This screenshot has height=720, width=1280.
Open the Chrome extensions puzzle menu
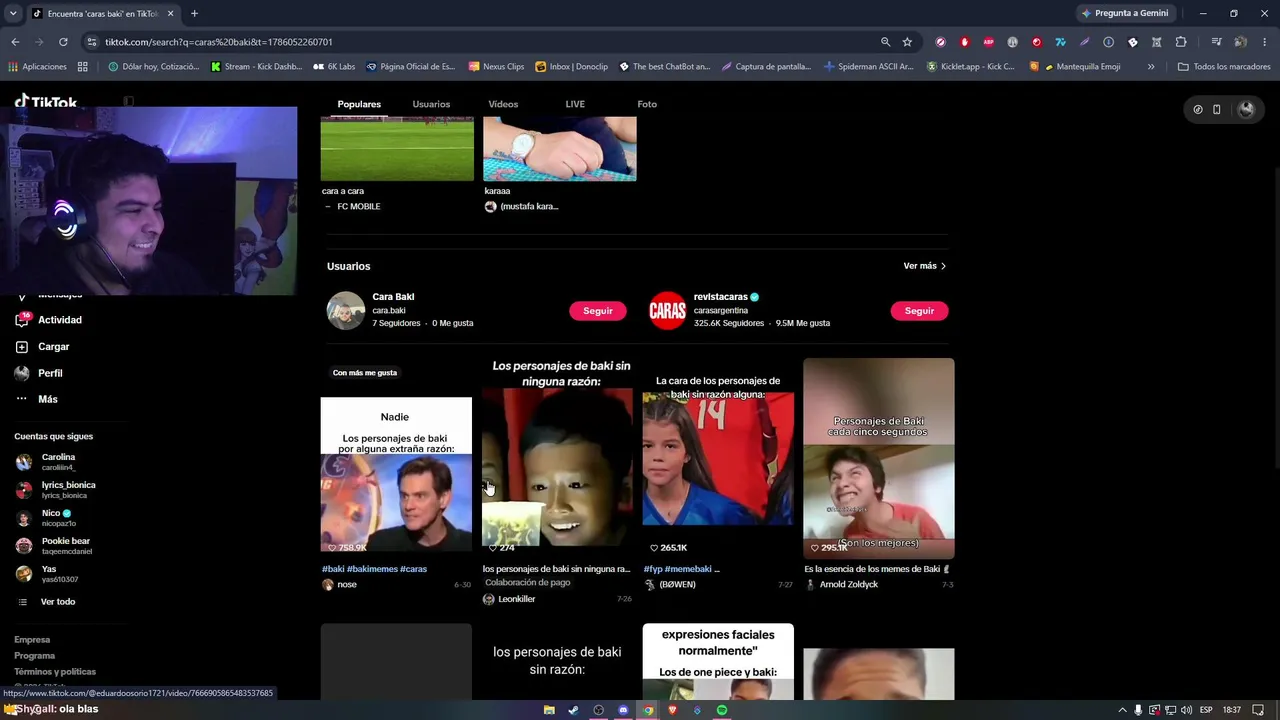pyautogui.click(x=1181, y=42)
